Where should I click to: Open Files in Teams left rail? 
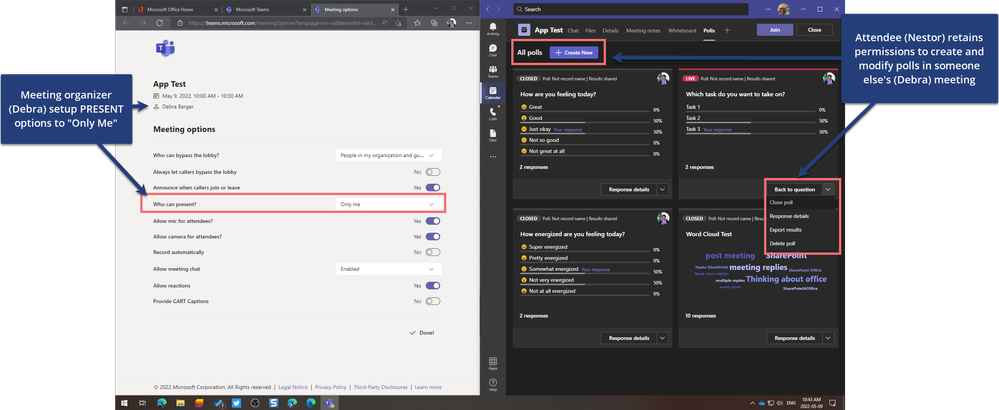point(492,135)
